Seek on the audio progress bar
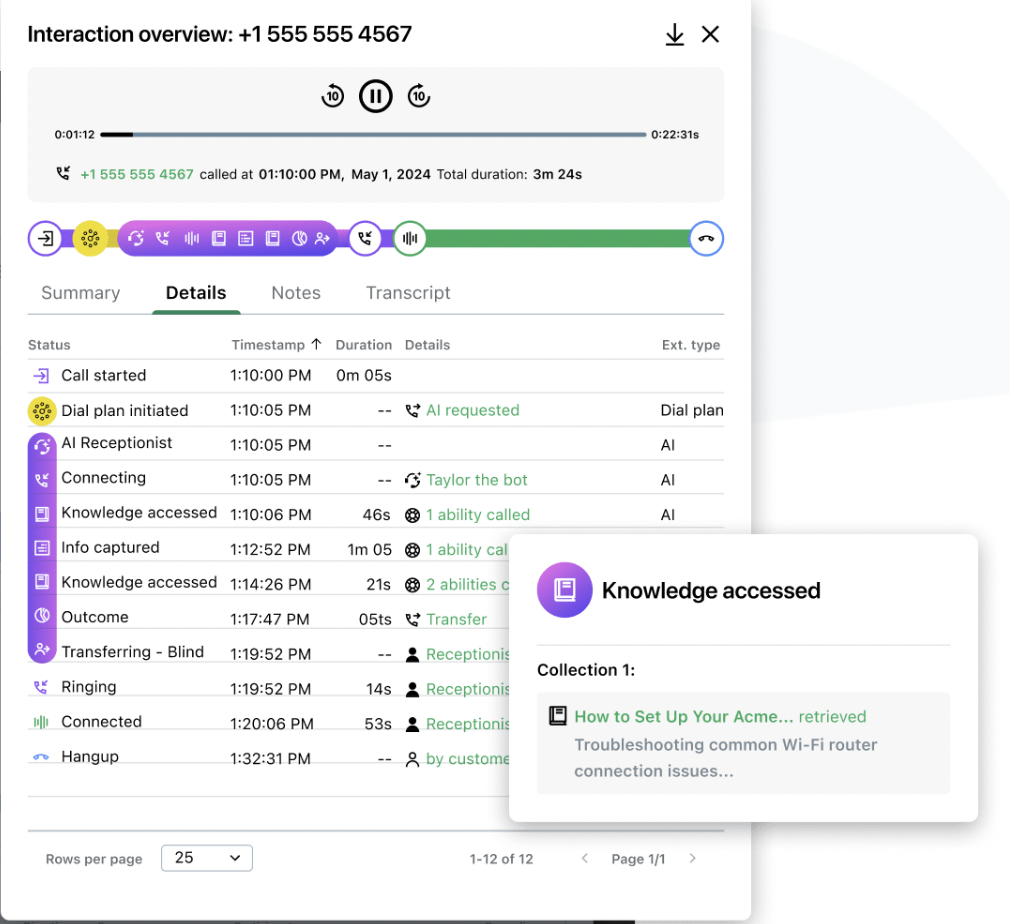1010x924 pixels. tap(373, 135)
